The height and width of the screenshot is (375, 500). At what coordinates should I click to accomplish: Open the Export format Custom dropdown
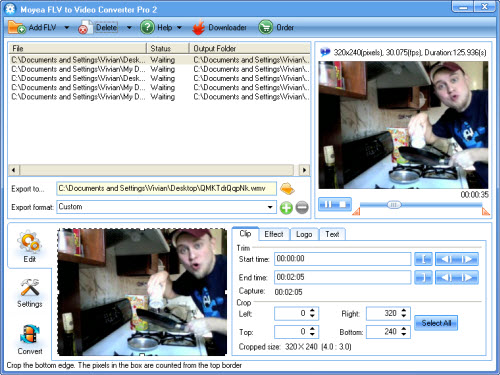point(270,207)
